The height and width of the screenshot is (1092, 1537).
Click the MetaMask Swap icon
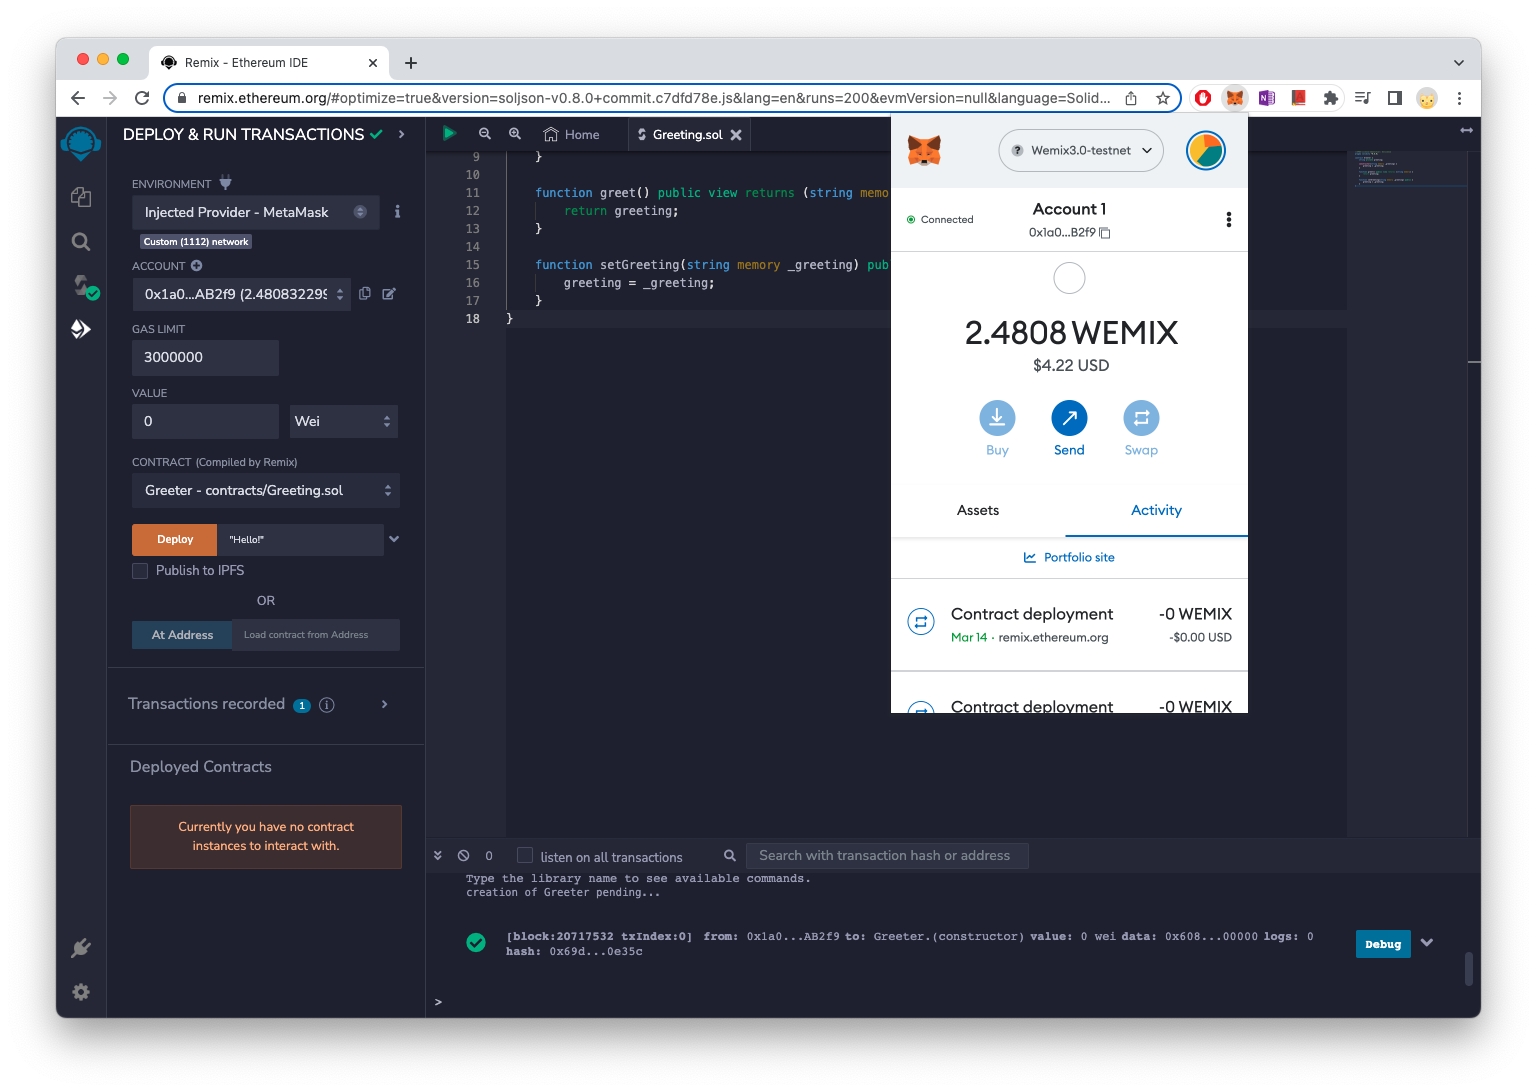(1140, 419)
